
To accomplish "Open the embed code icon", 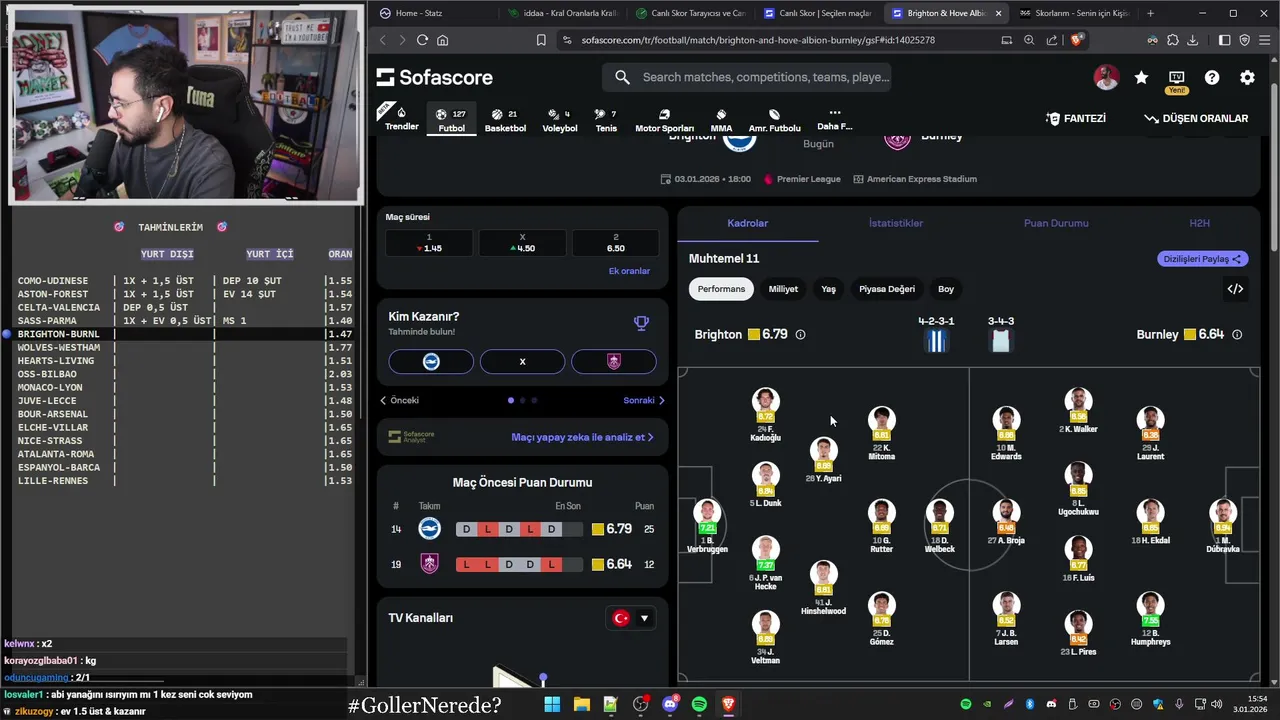I will (x=1235, y=289).
